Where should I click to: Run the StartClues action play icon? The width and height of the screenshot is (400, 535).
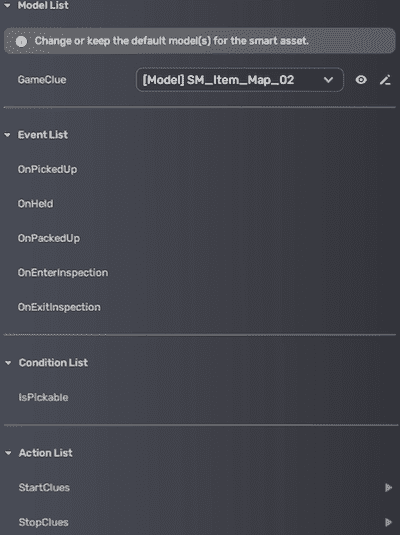tap(388, 487)
